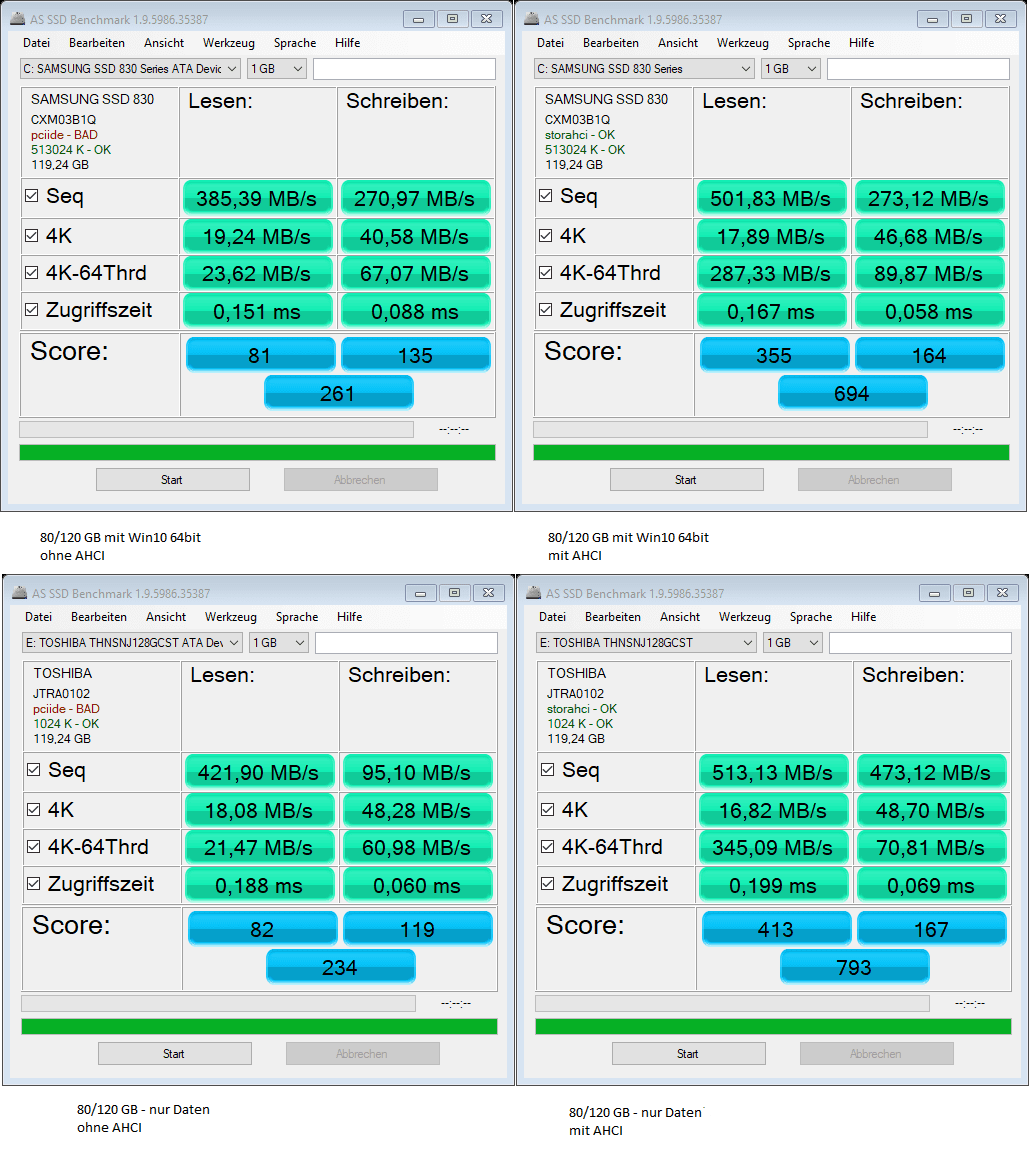The image size is (1030, 1152).
Task: Click the AS SSD app icon in the Toshiba pciide window
Action: tap(20, 593)
